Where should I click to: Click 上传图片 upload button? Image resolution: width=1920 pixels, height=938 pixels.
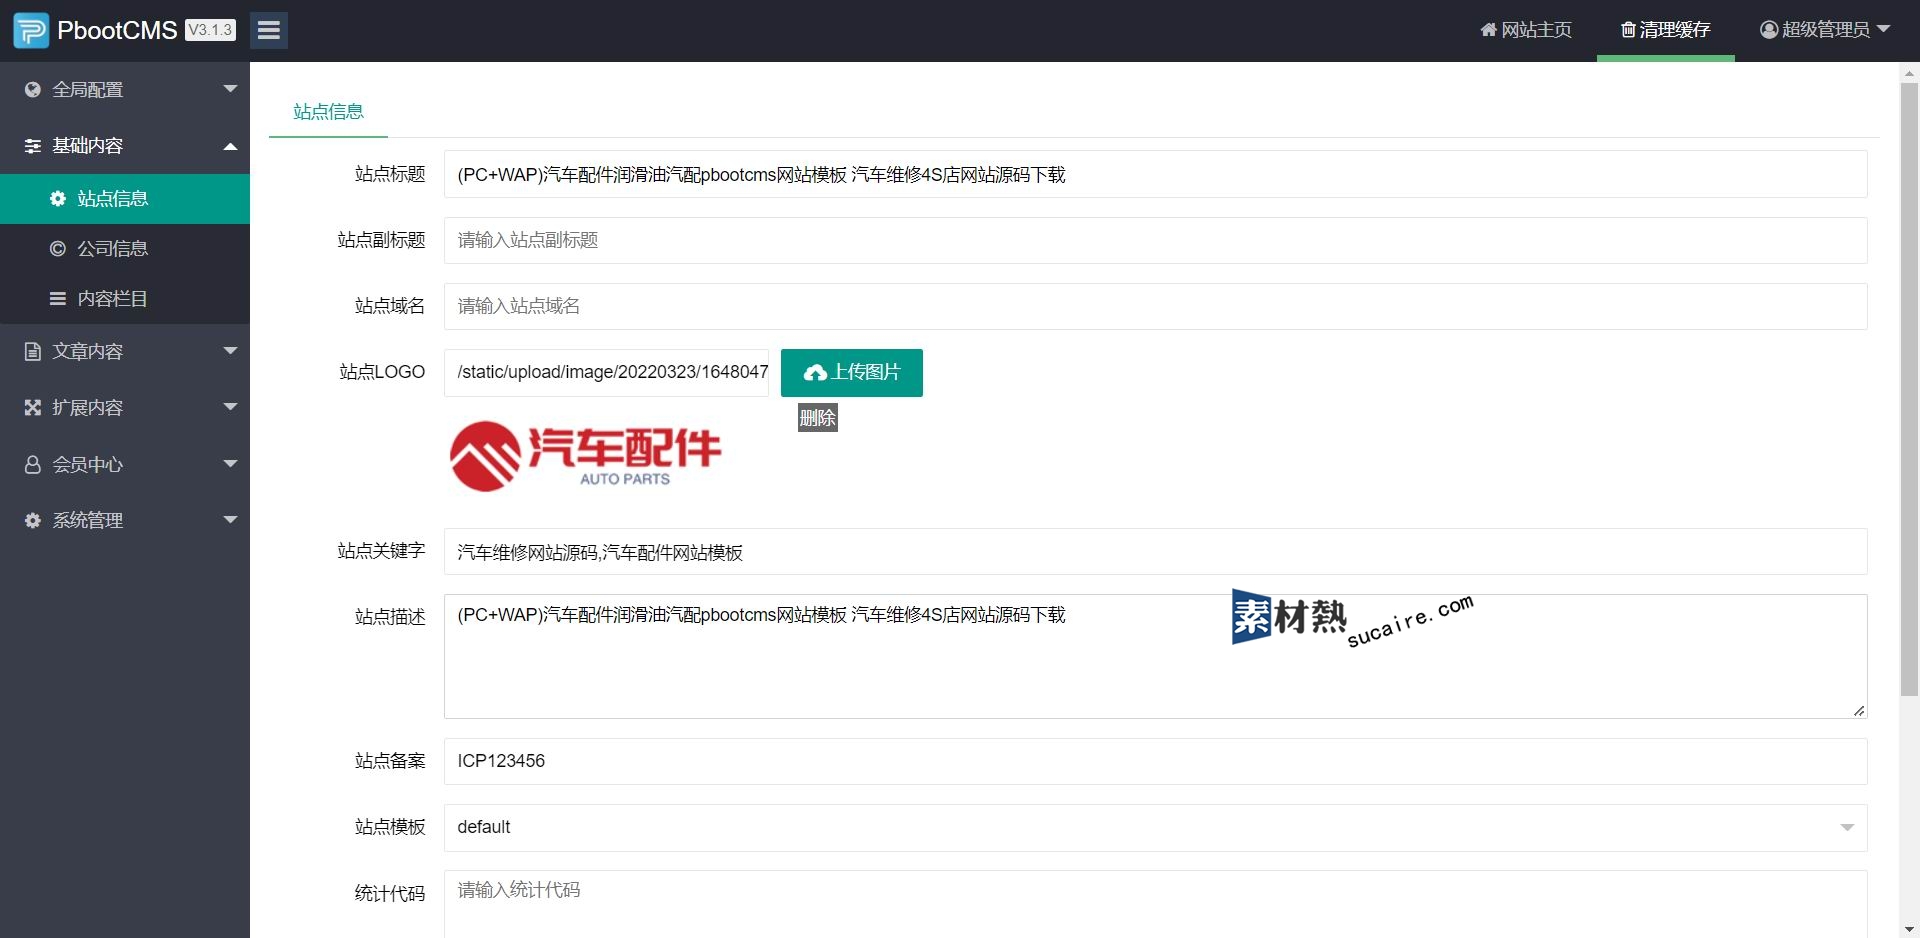click(852, 372)
